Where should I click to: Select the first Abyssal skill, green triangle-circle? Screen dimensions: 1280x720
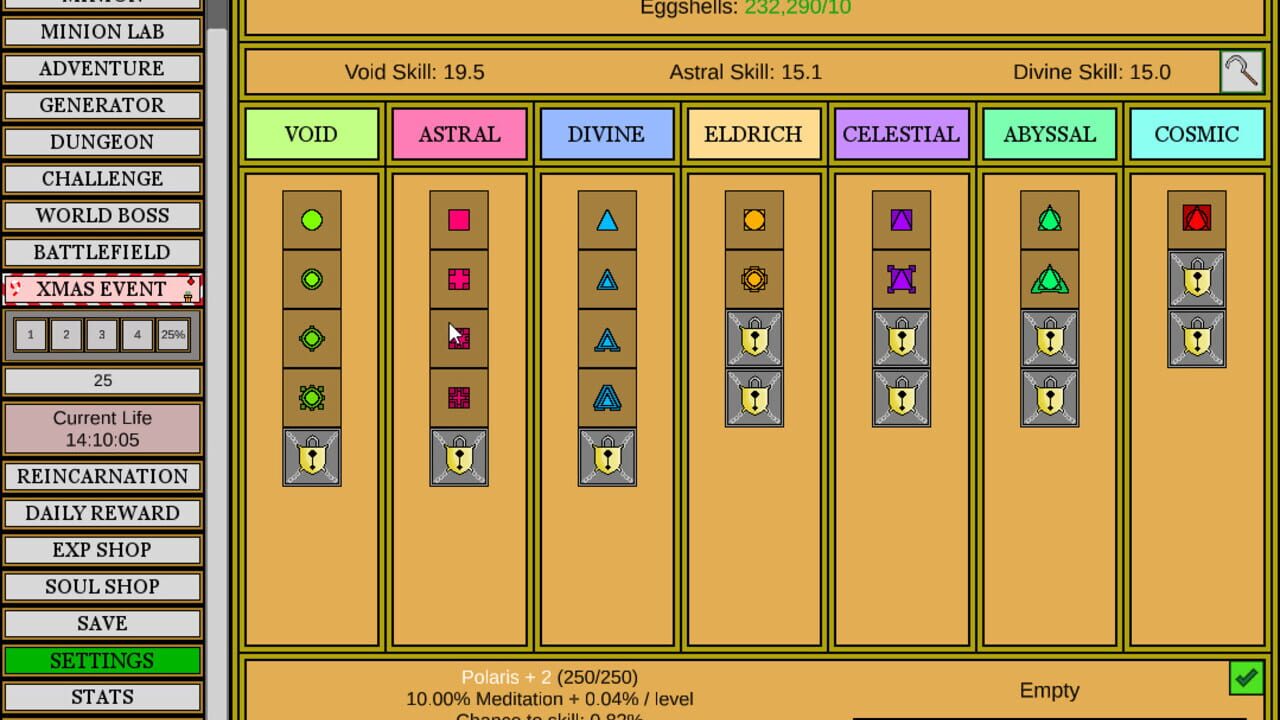pos(1049,220)
